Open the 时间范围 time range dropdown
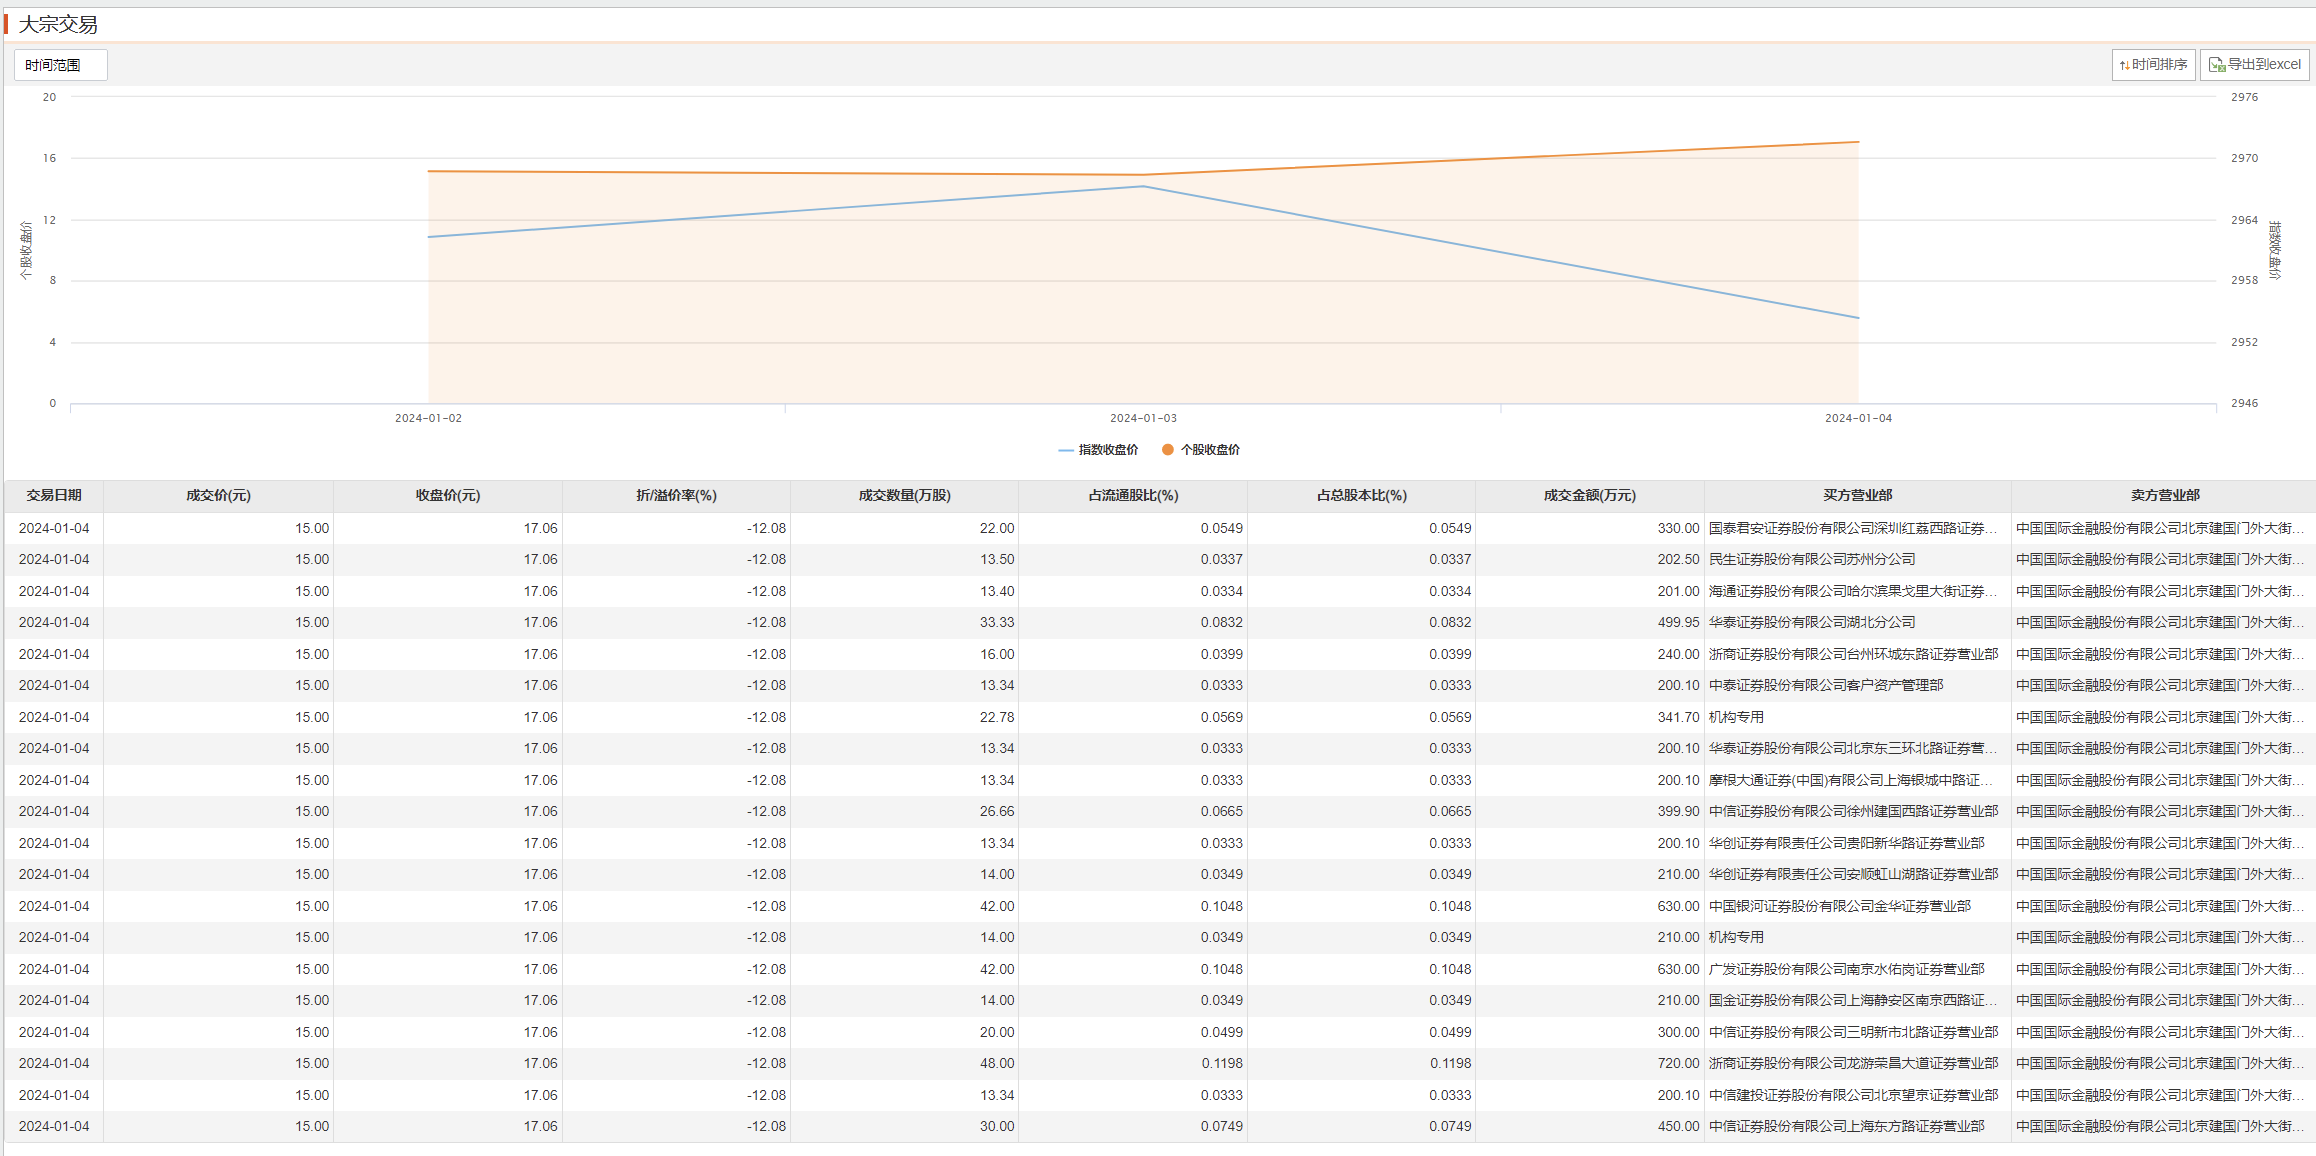Viewport: 2316px width, 1156px height. (x=60, y=65)
